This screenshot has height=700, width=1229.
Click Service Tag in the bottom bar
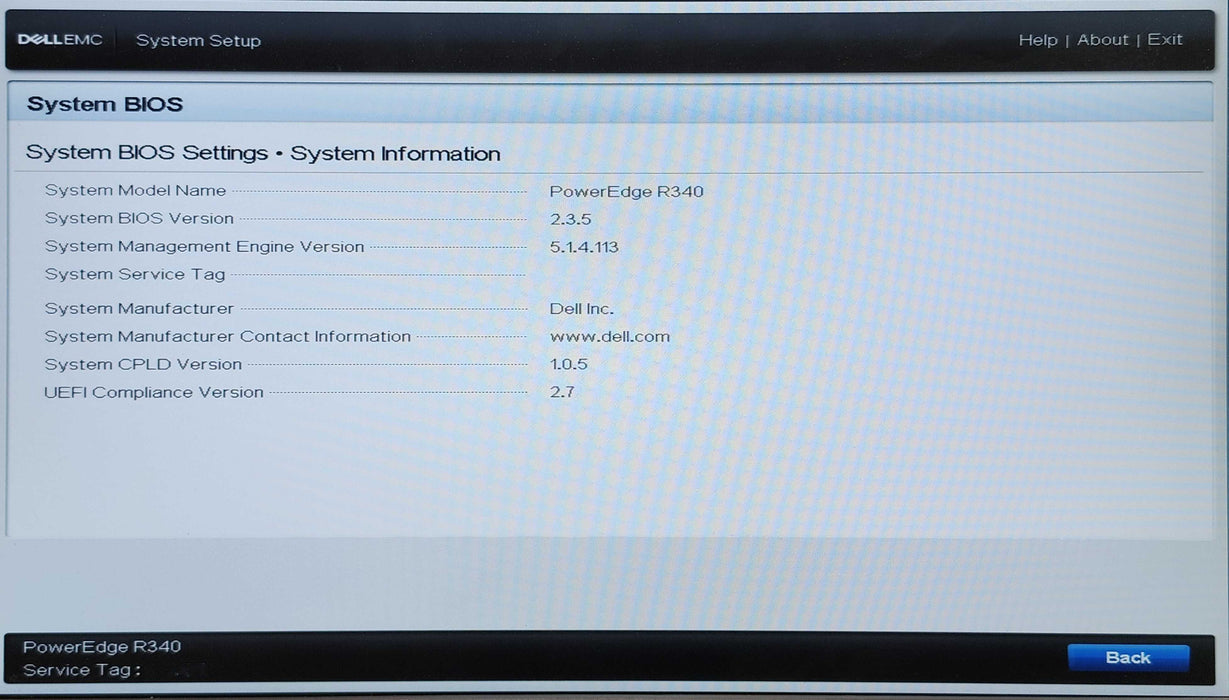(x=82, y=670)
